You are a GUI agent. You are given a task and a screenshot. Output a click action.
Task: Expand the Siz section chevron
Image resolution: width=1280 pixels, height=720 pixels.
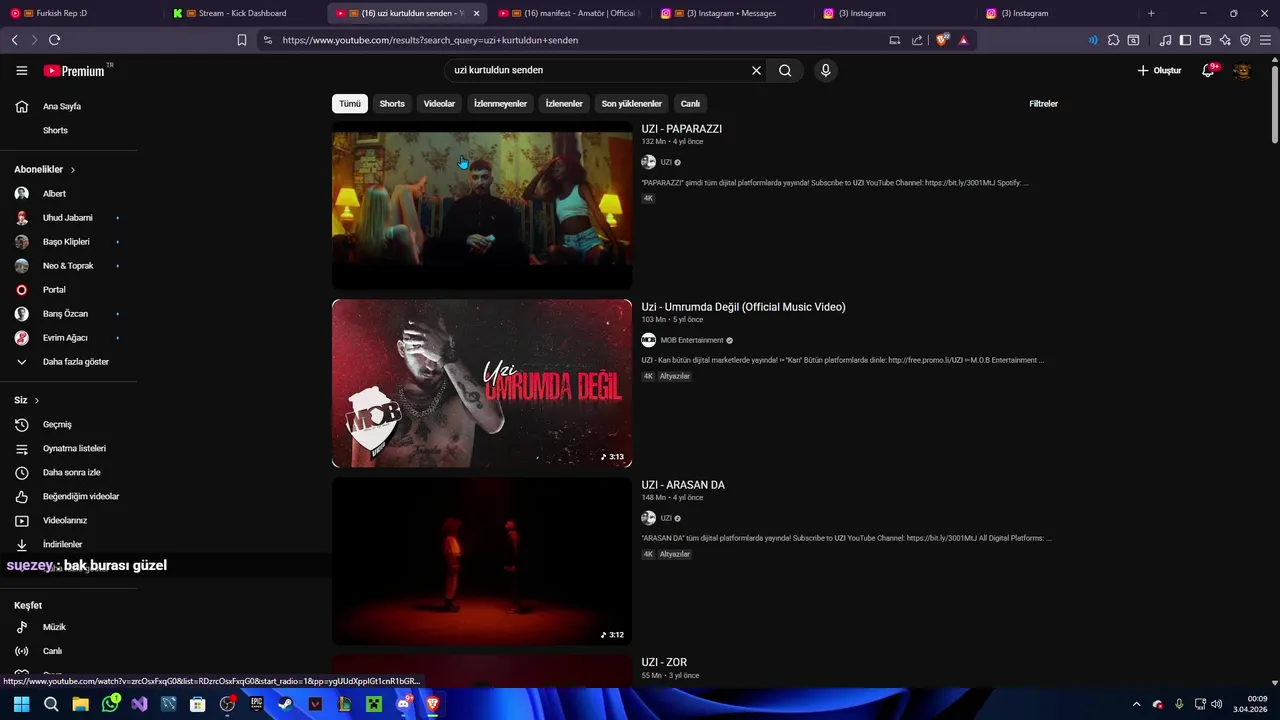pyautogui.click(x=37, y=400)
